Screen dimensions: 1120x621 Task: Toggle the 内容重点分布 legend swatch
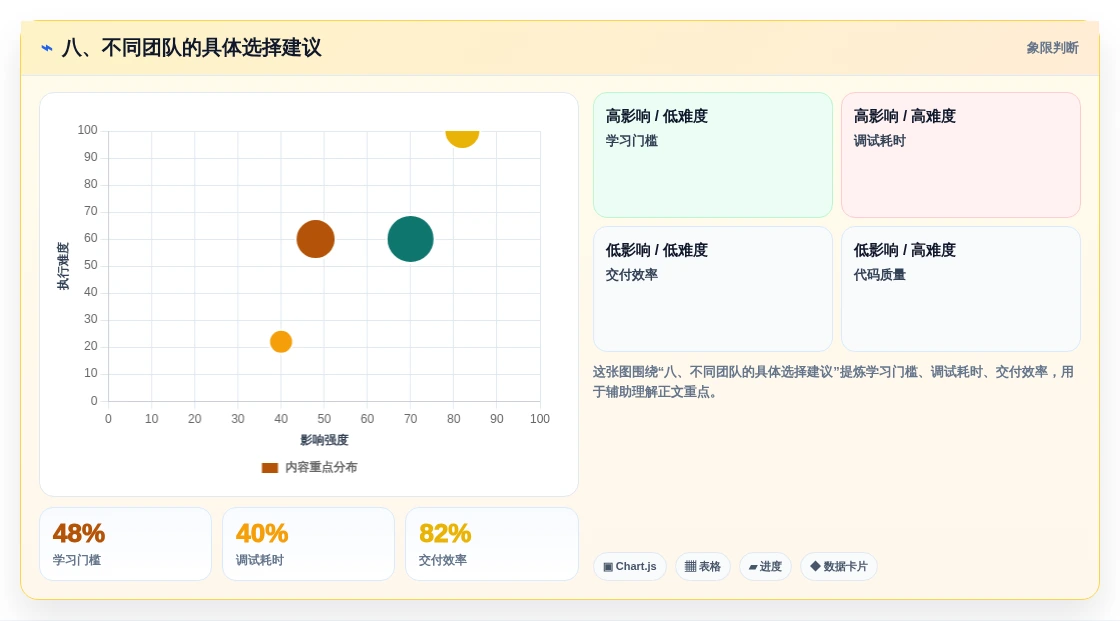(x=269, y=467)
